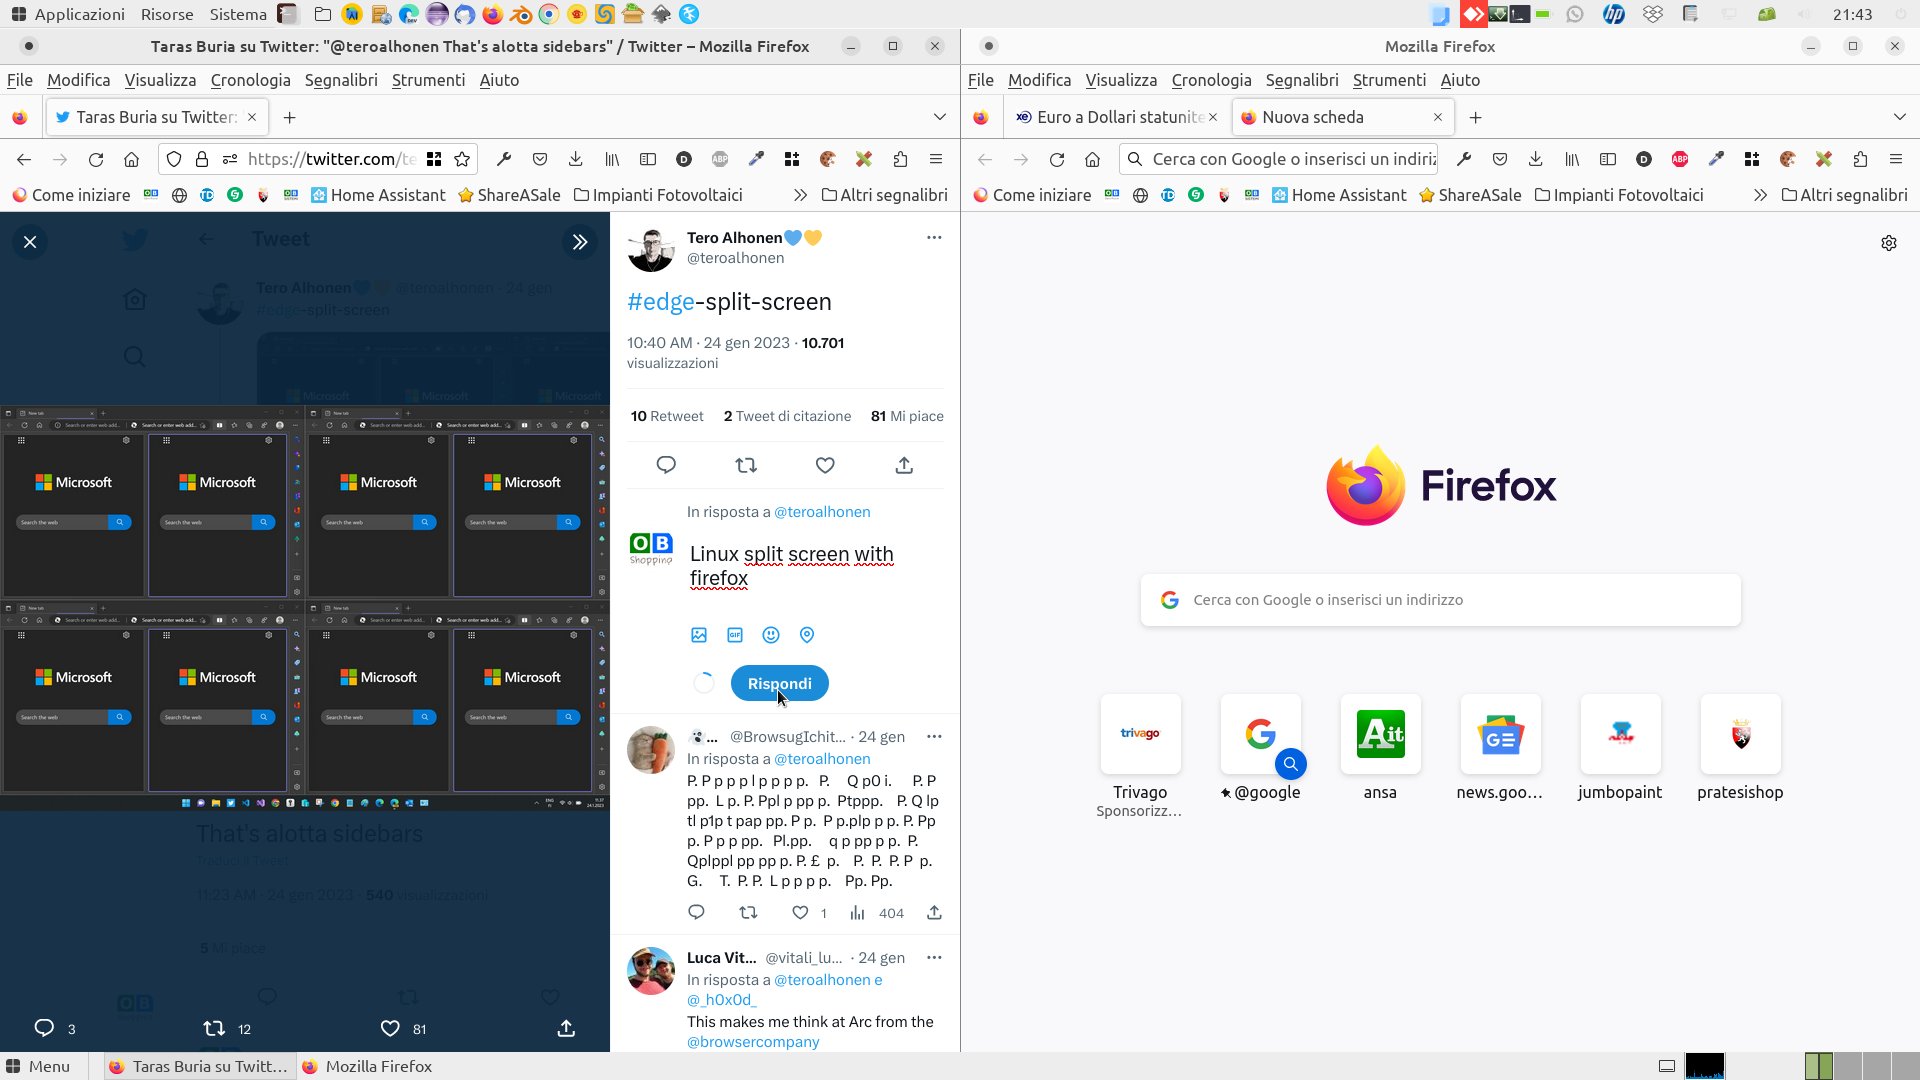Collapse photo panel with double-chevron button
This screenshot has width=1920, height=1080.
tap(580, 242)
